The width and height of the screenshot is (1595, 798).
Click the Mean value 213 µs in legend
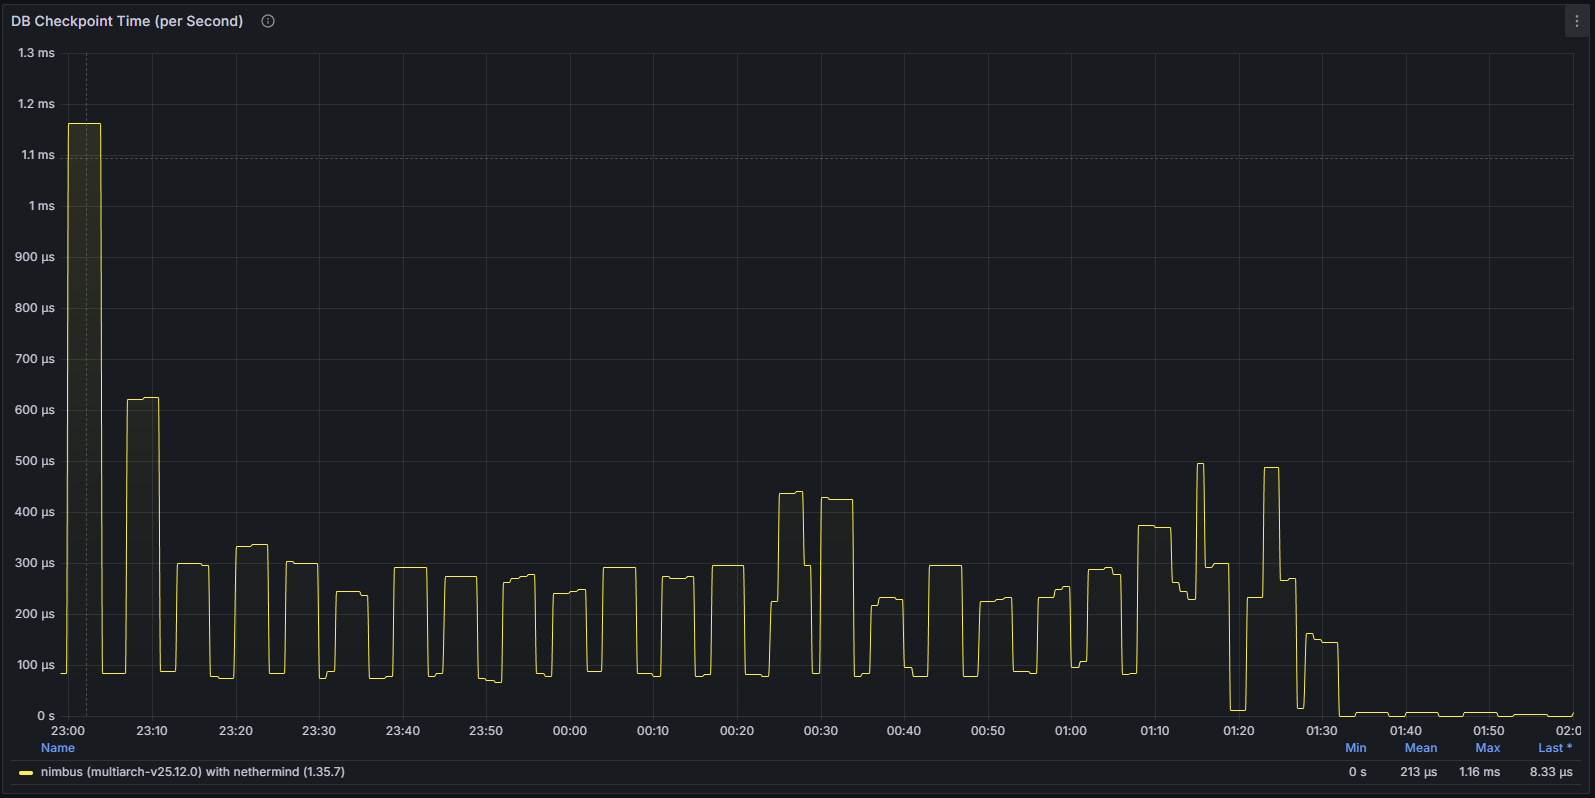(1418, 772)
